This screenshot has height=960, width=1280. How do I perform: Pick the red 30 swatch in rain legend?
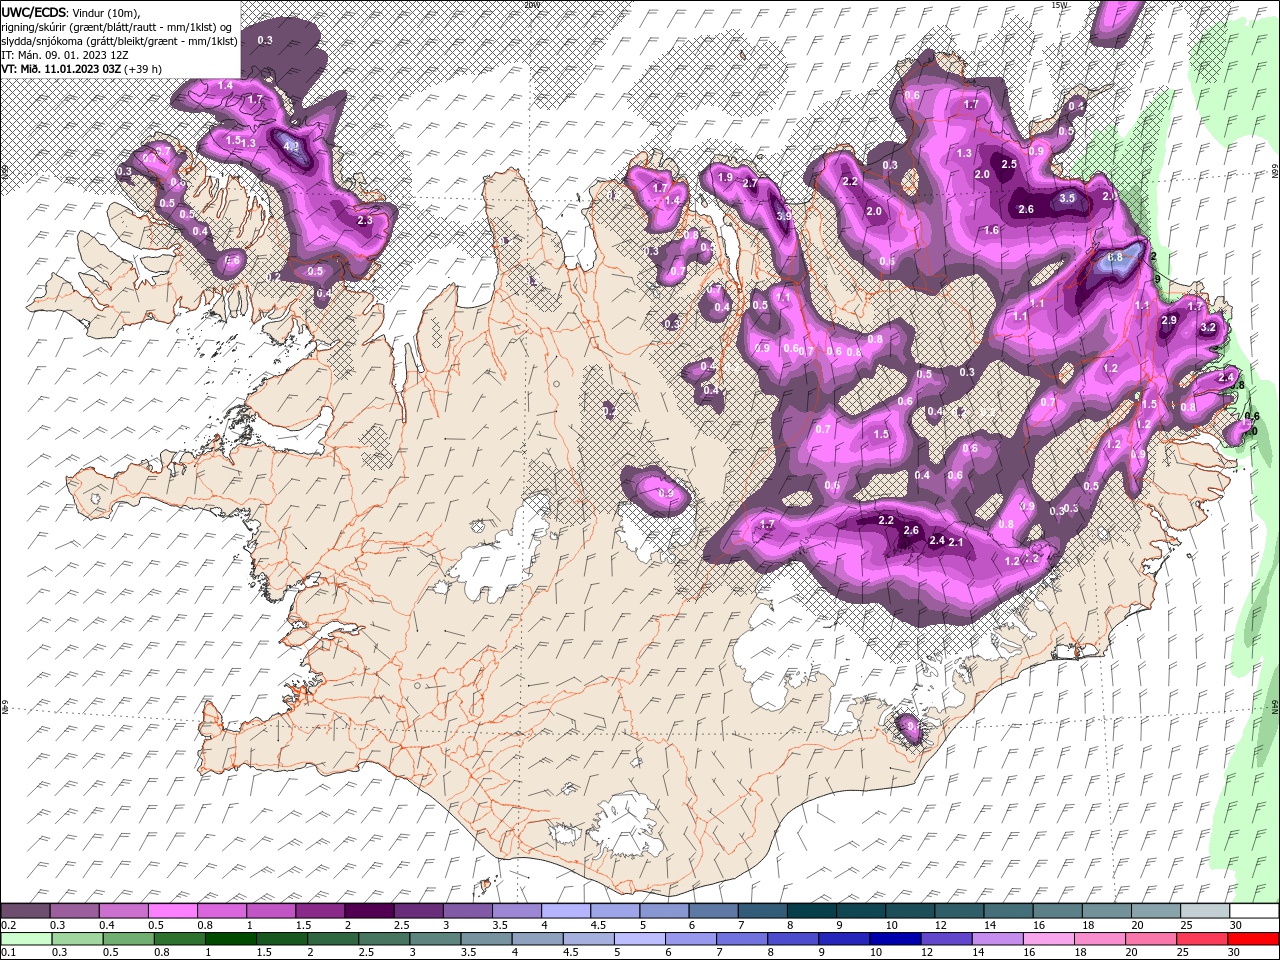pyautogui.click(x=1254, y=939)
